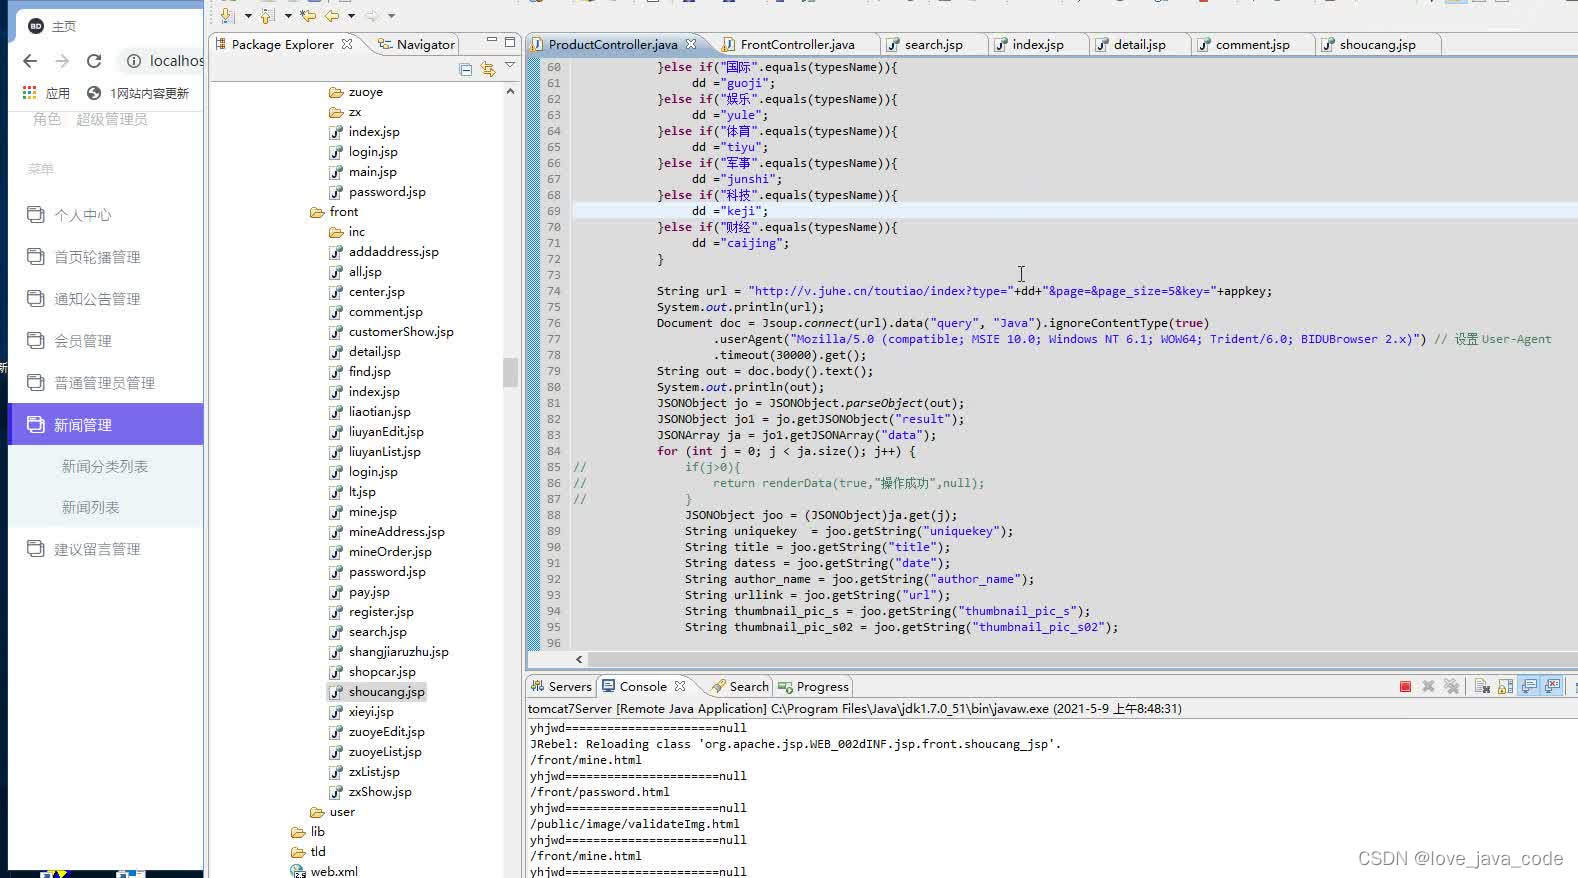Viewport: 1578px width, 878px height.
Task: Close the ProductController.java tab
Action: tap(690, 44)
